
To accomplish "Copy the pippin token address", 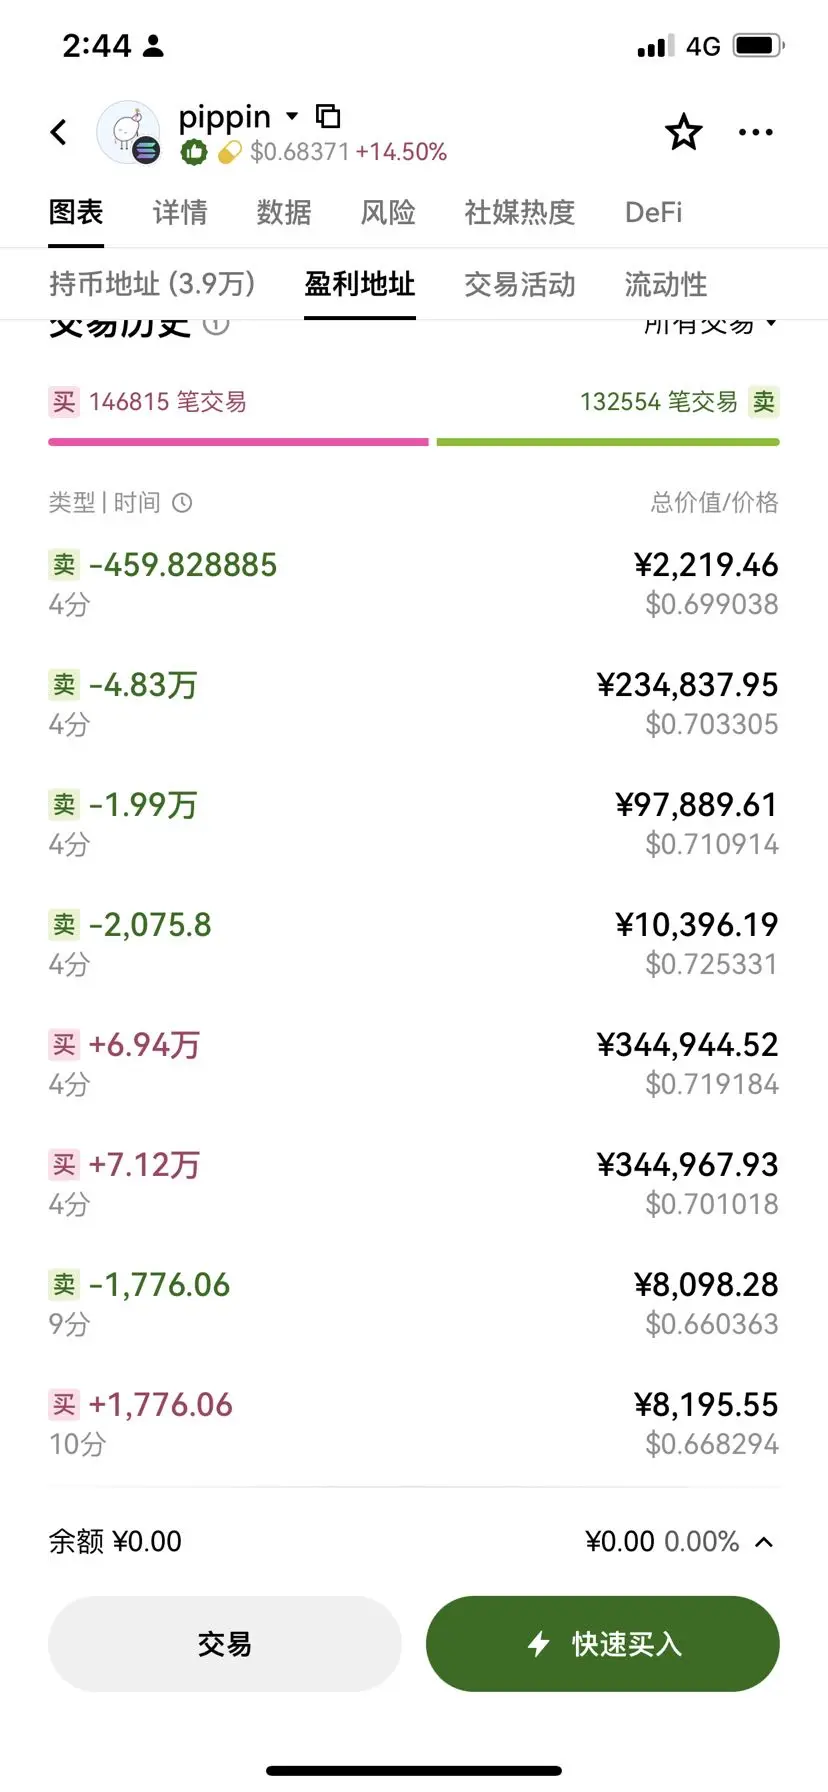I will [328, 116].
